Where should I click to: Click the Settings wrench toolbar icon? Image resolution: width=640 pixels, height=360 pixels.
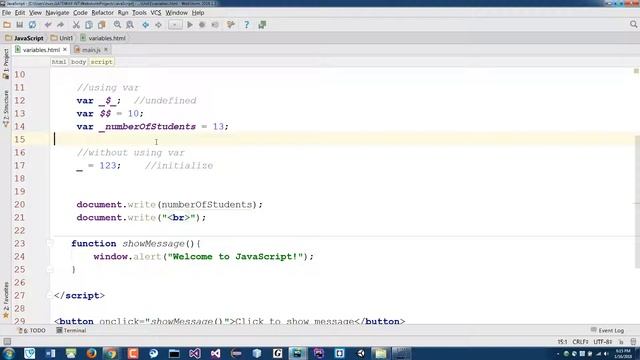tap(231, 25)
